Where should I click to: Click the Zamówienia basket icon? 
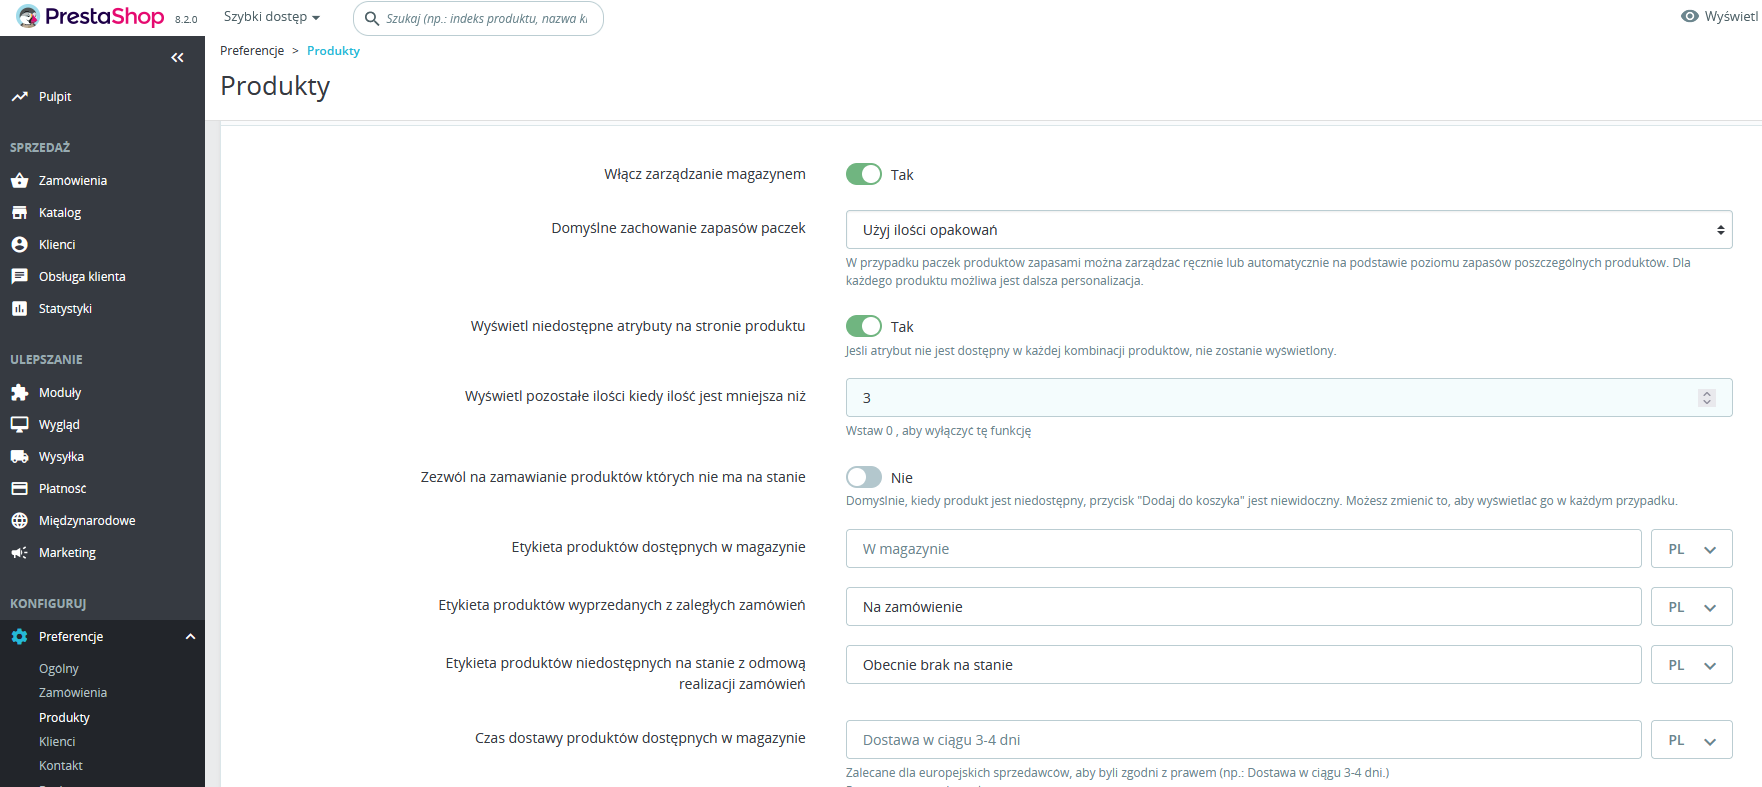pos(19,181)
